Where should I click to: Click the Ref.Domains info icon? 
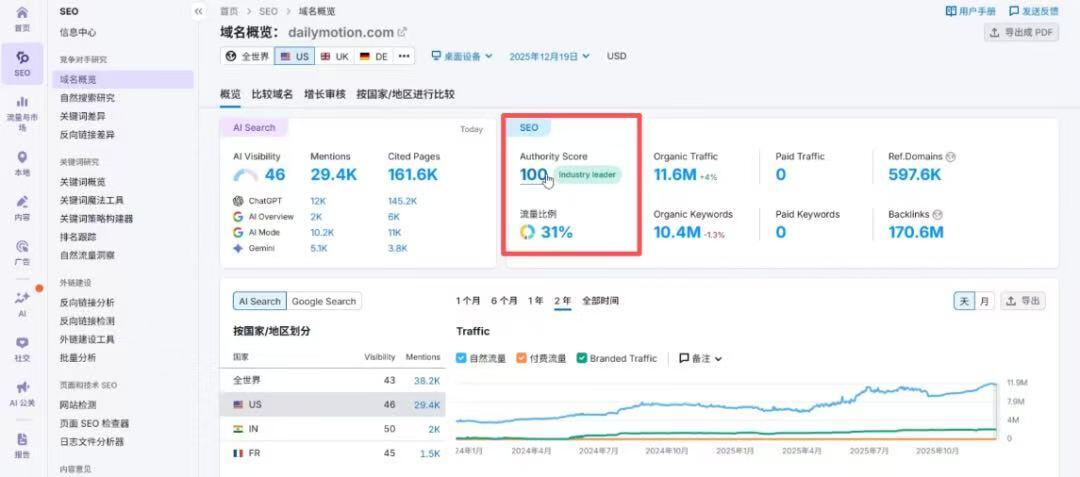951,156
